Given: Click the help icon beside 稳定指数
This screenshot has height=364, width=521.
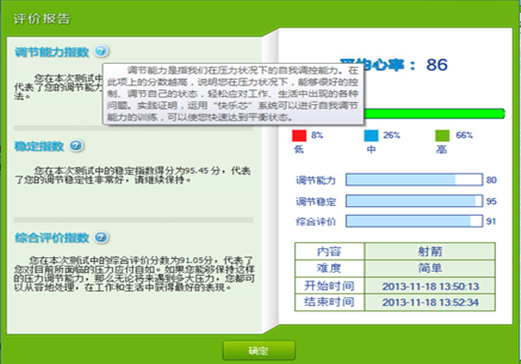Looking at the screenshot, I should click(76, 146).
